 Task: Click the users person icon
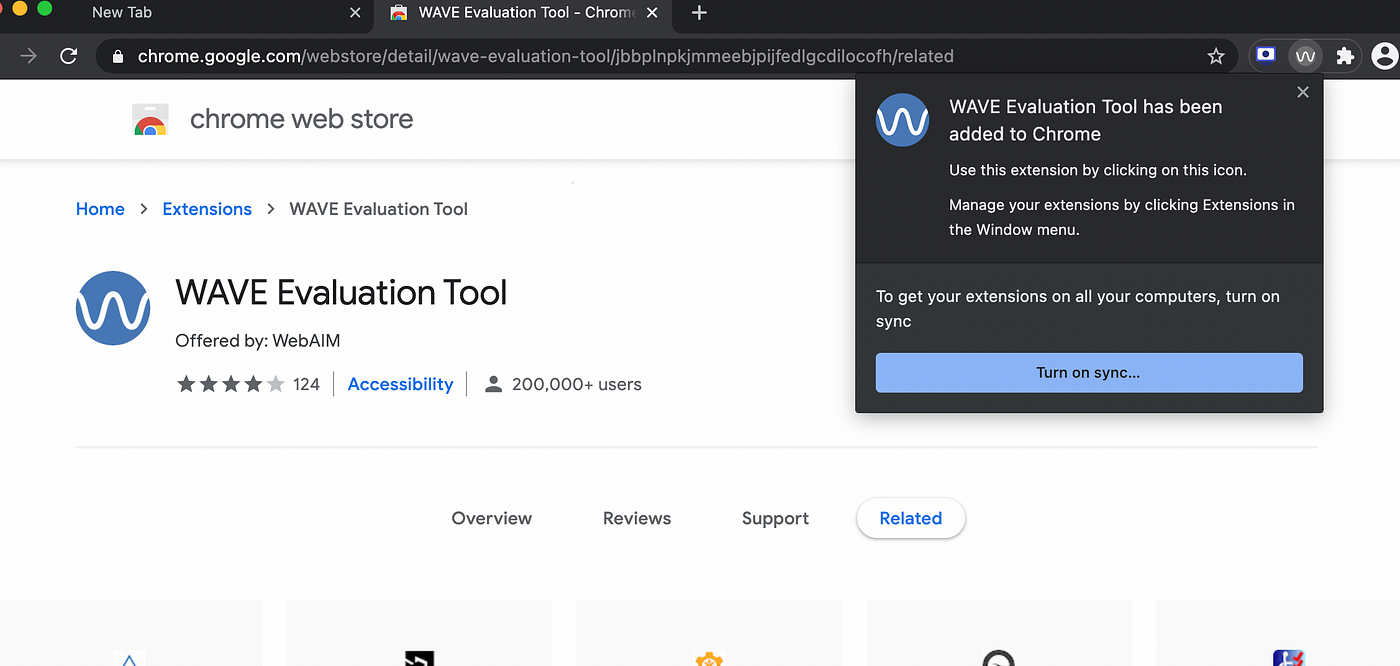[493, 384]
